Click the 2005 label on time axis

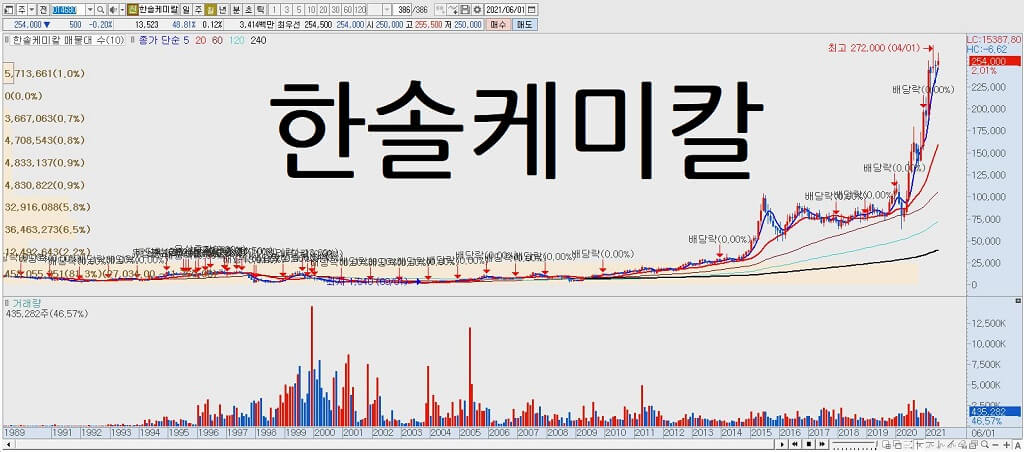point(470,432)
